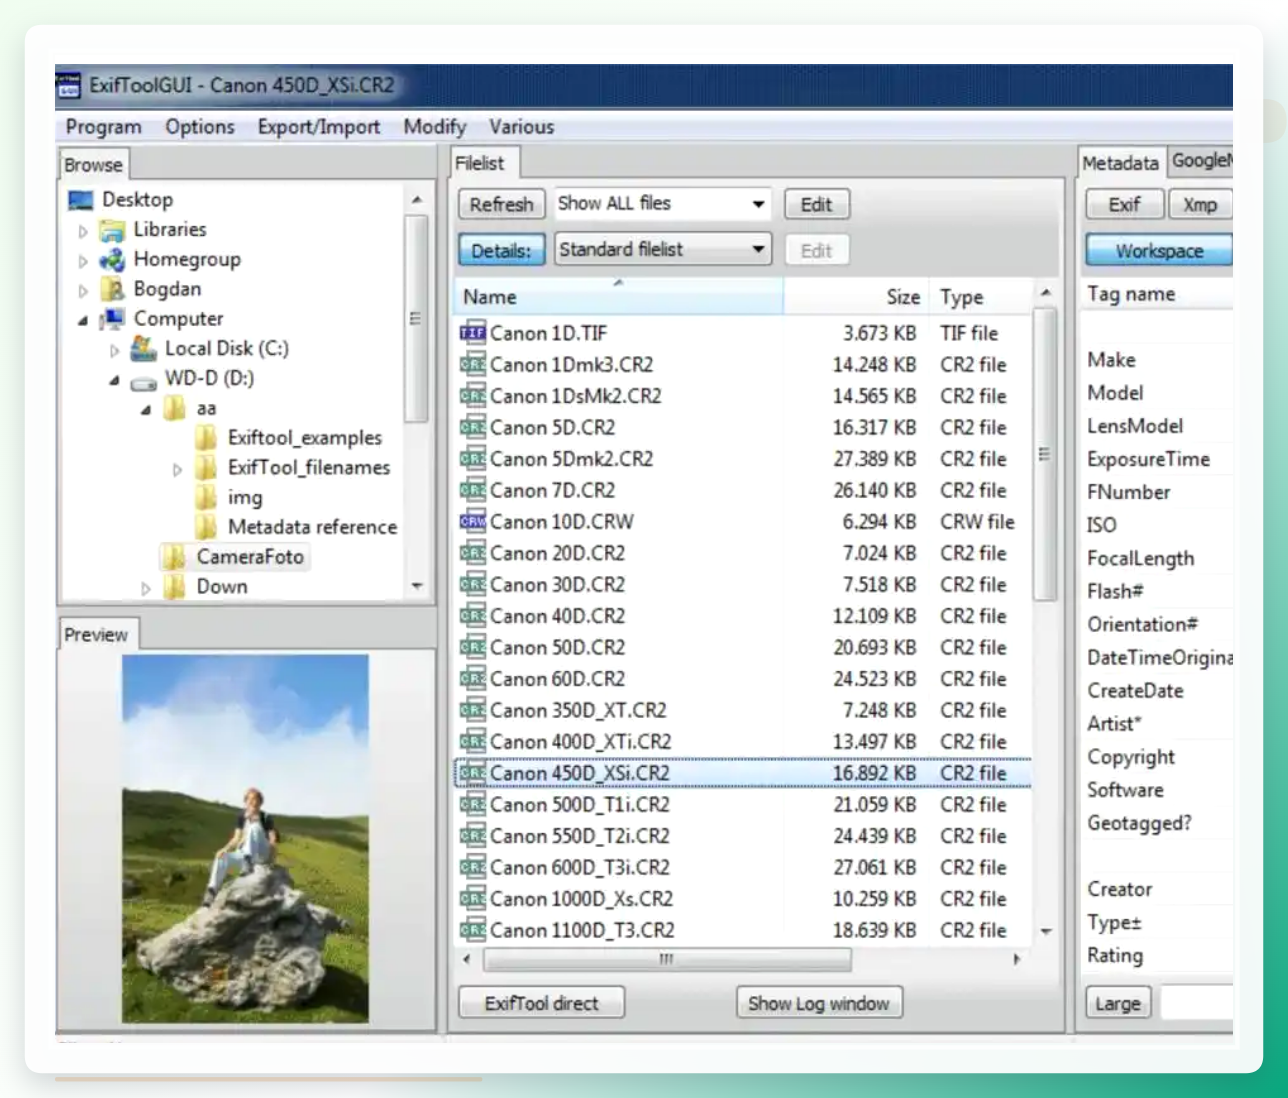The width and height of the screenshot is (1288, 1098).
Task: Click the Xmp button in Metadata panel
Action: tap(1200, 204)
